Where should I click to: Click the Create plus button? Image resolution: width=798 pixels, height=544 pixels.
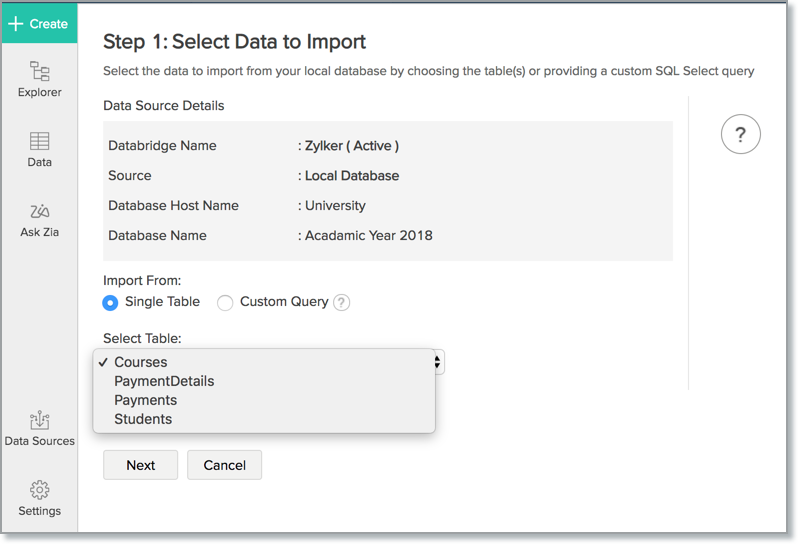pyautogui.click(x=38, y=23)
